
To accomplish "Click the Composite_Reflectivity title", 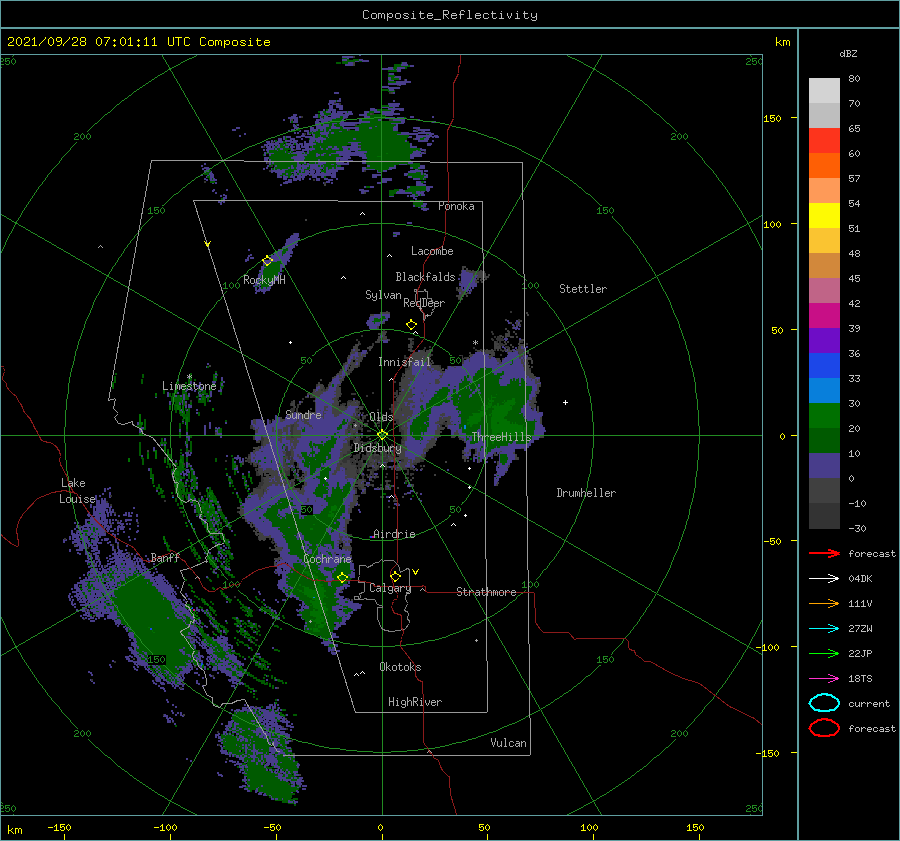I will [x=449, y=15].
